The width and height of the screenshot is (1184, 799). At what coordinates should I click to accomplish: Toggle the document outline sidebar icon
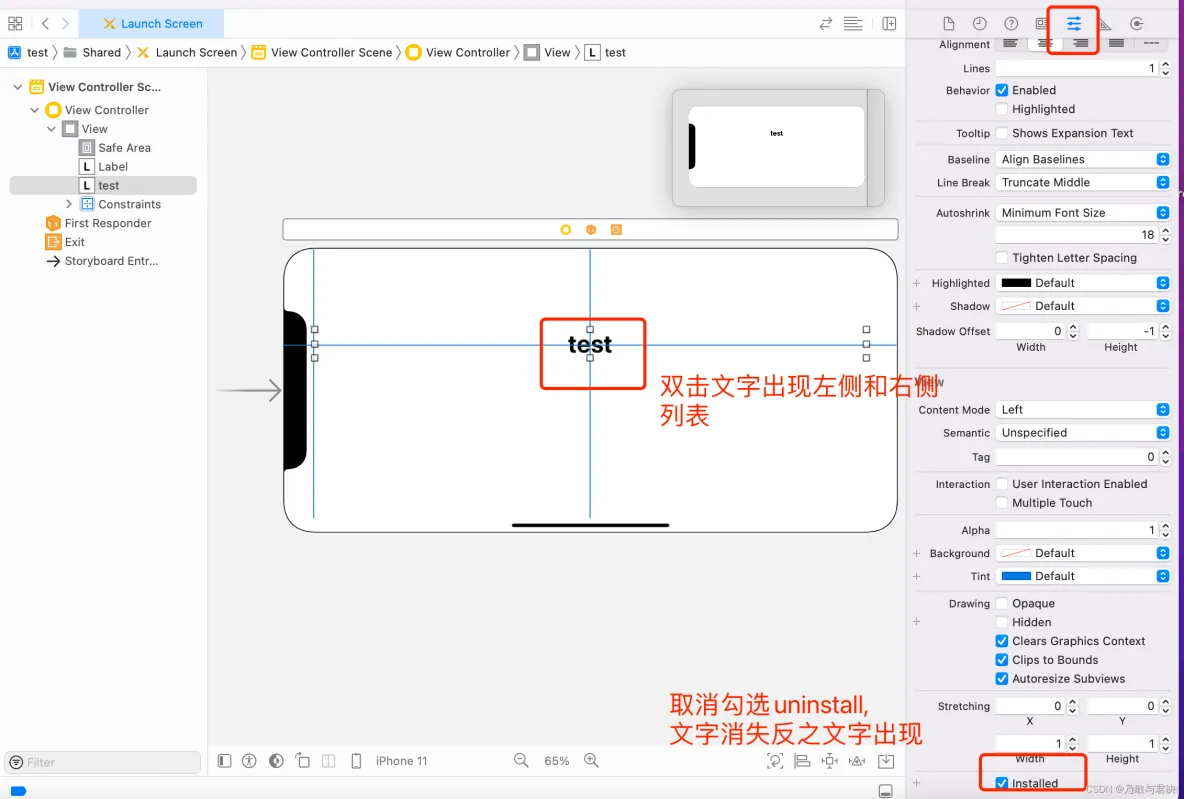click(x=224, y=760)
